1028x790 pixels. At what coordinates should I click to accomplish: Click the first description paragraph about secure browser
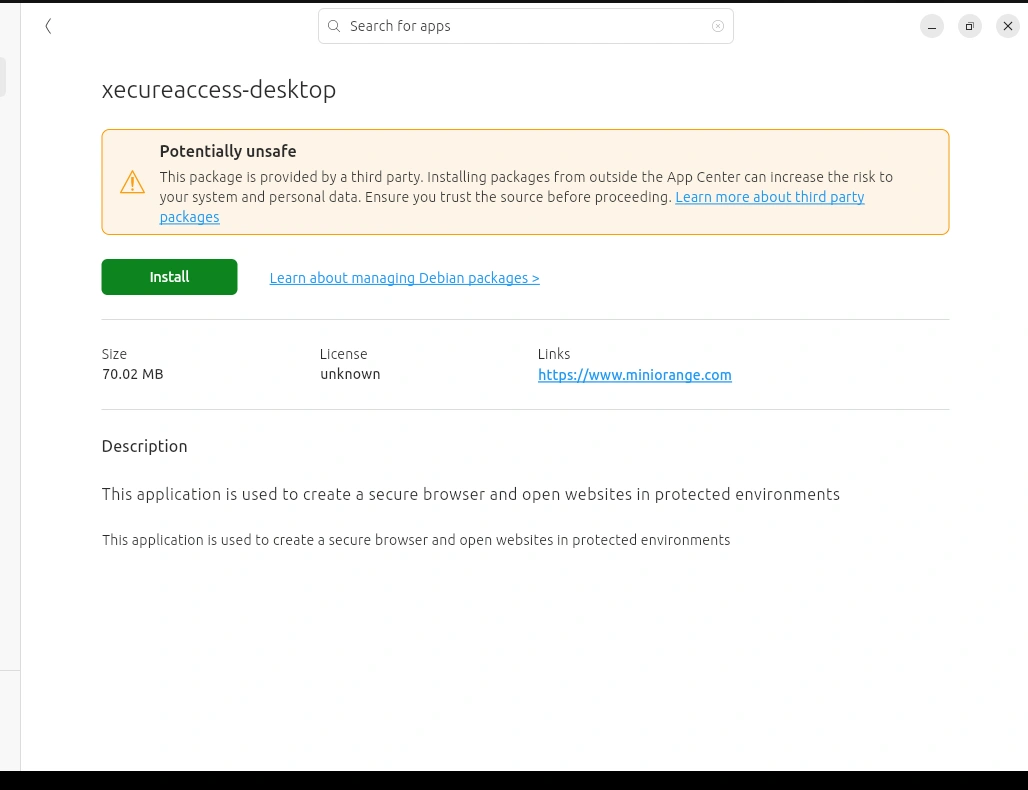click(470, 494)
